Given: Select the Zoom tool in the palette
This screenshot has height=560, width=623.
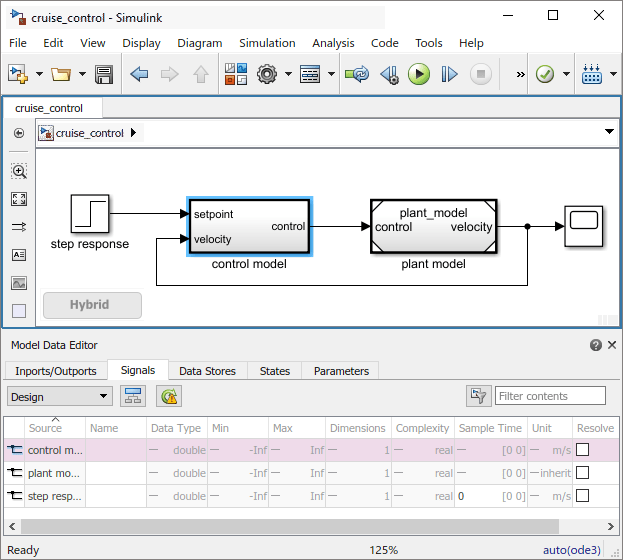Looking at the screenshot, I should coord(19,171).
